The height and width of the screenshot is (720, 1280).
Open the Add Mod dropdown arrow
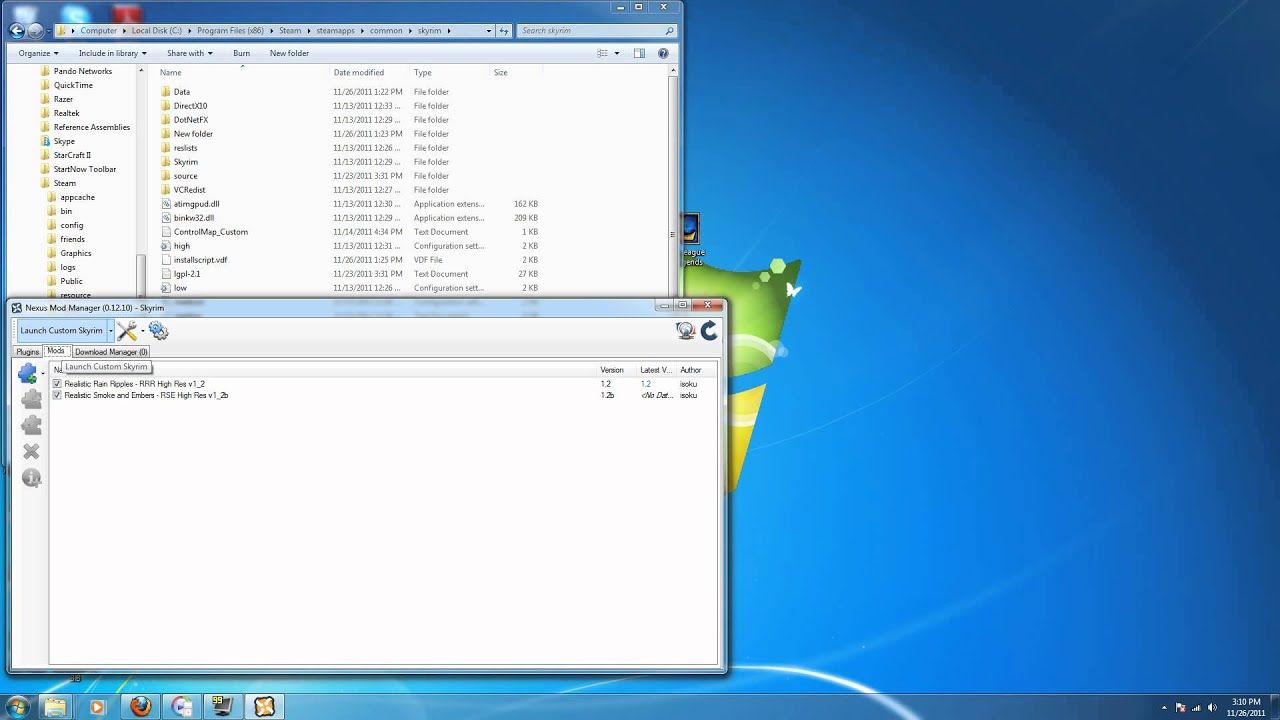click(x=43, y=373)
